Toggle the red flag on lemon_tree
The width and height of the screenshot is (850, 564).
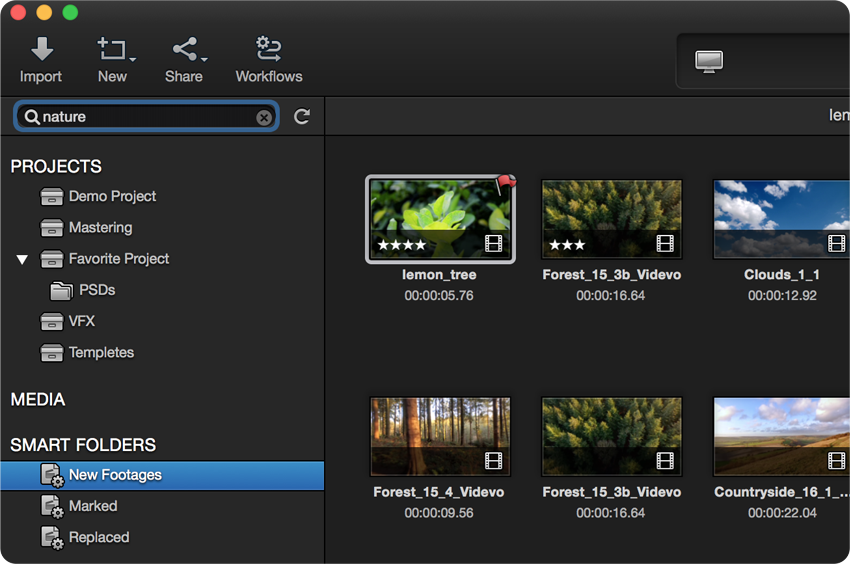tap(507, 183)
